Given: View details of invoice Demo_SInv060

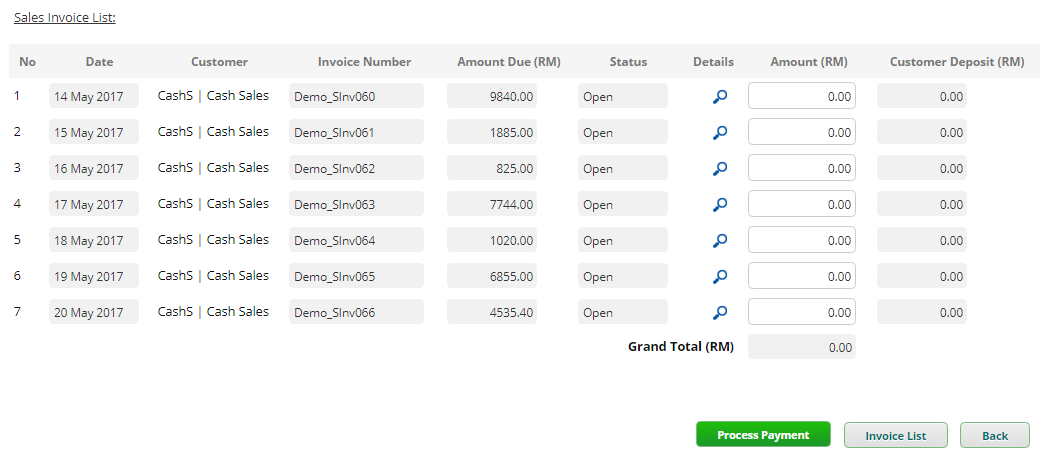Looking at the screenshot, I should pos(719,97).
